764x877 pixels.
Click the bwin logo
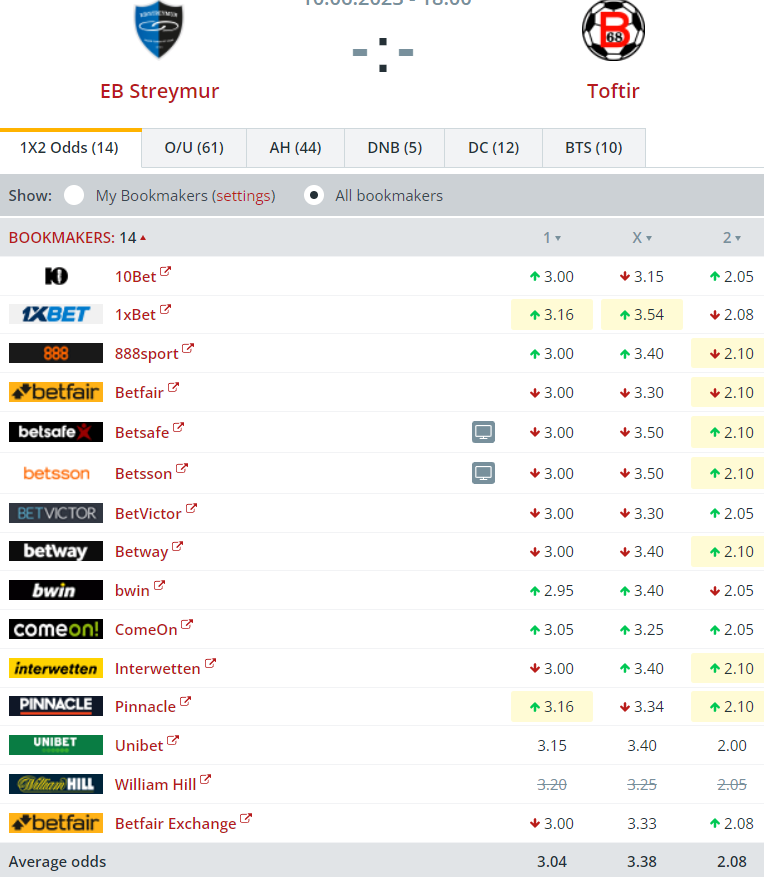[x=56, y=590]
